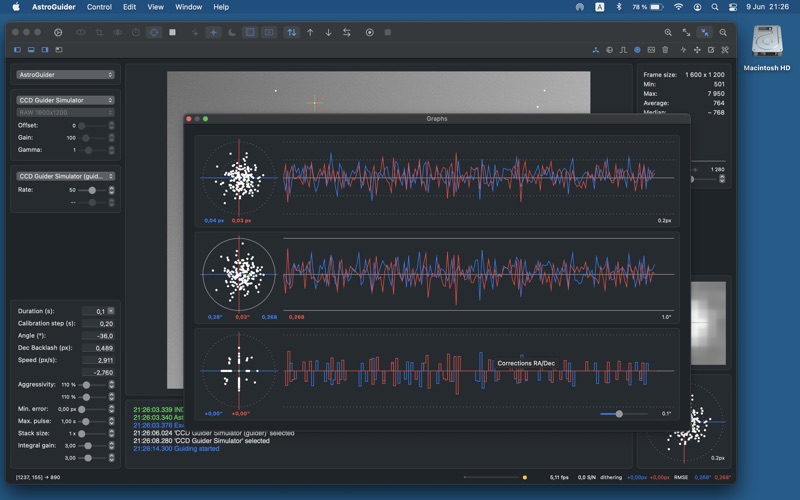This screenshot has height=500, width=800.
Task: Click the highlighted inward-arrows shrink icon
Action: (x=705, y=32)
